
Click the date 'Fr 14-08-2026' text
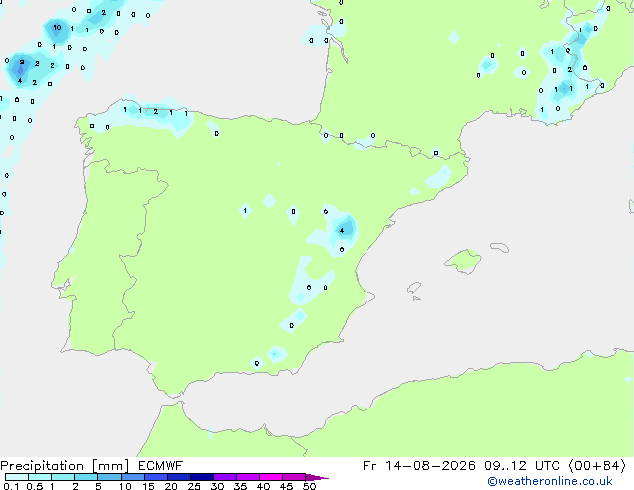[418, 466]
